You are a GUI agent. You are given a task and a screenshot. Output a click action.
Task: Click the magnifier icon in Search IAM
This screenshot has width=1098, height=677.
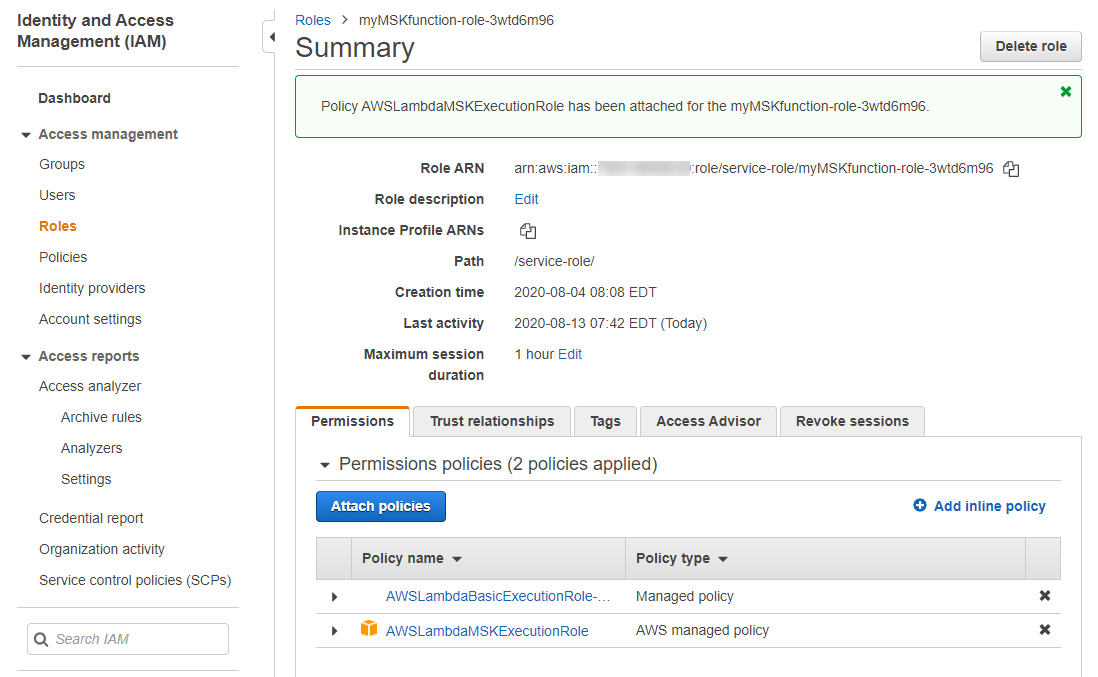[x=41, y=639]
